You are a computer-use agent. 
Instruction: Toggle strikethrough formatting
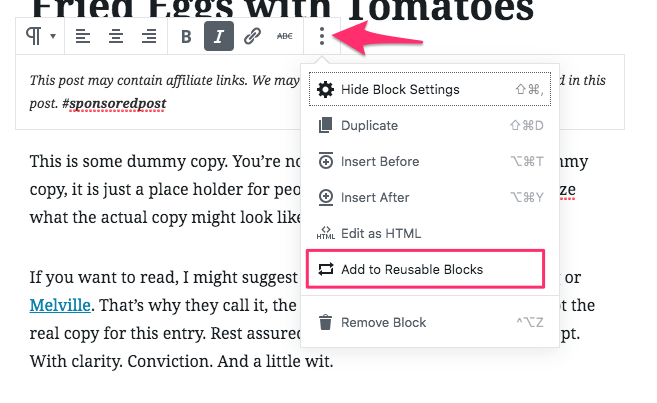285,36
